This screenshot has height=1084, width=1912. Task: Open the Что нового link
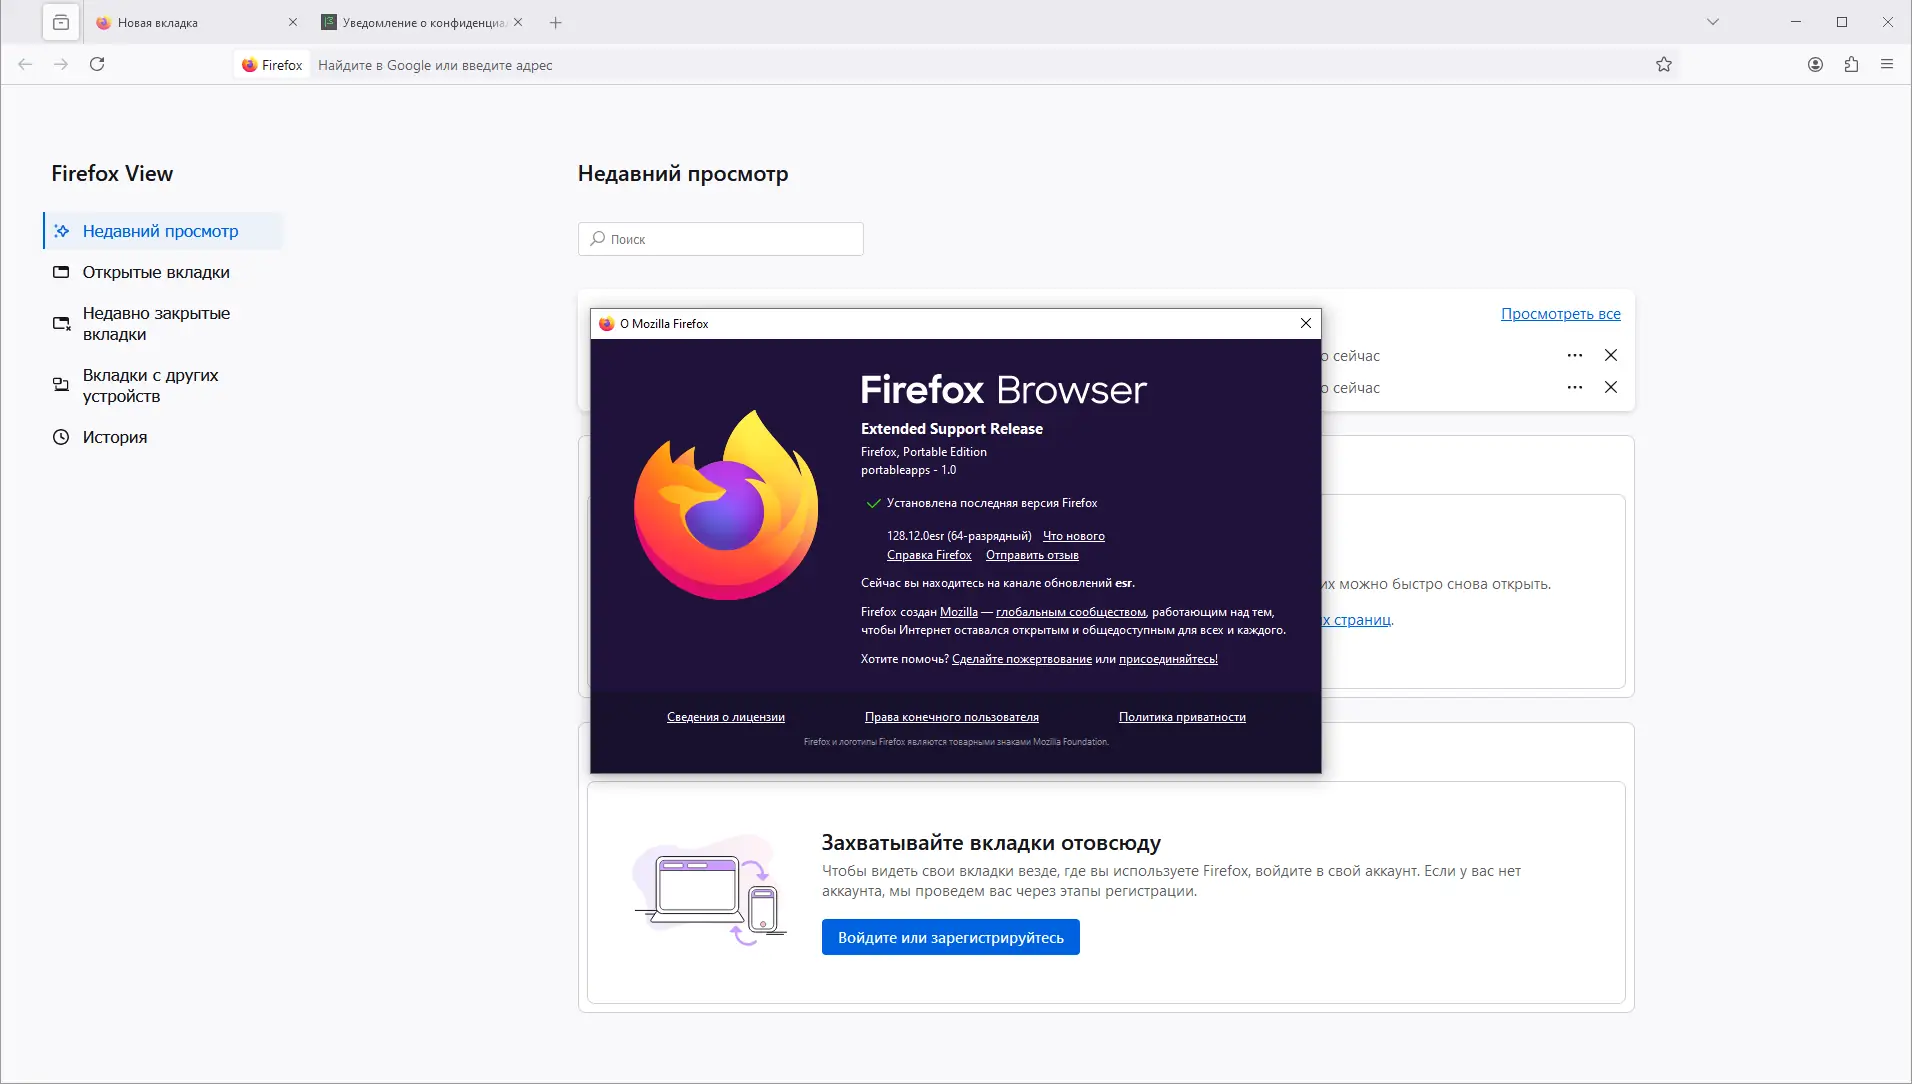[x=1073, y=535]
